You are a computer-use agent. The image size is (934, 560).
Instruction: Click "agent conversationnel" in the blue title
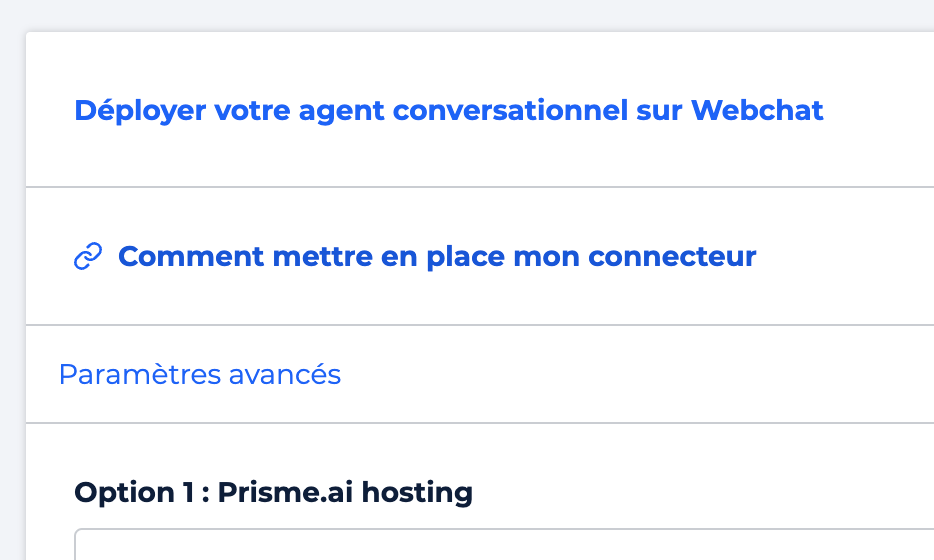coord(463,111)
